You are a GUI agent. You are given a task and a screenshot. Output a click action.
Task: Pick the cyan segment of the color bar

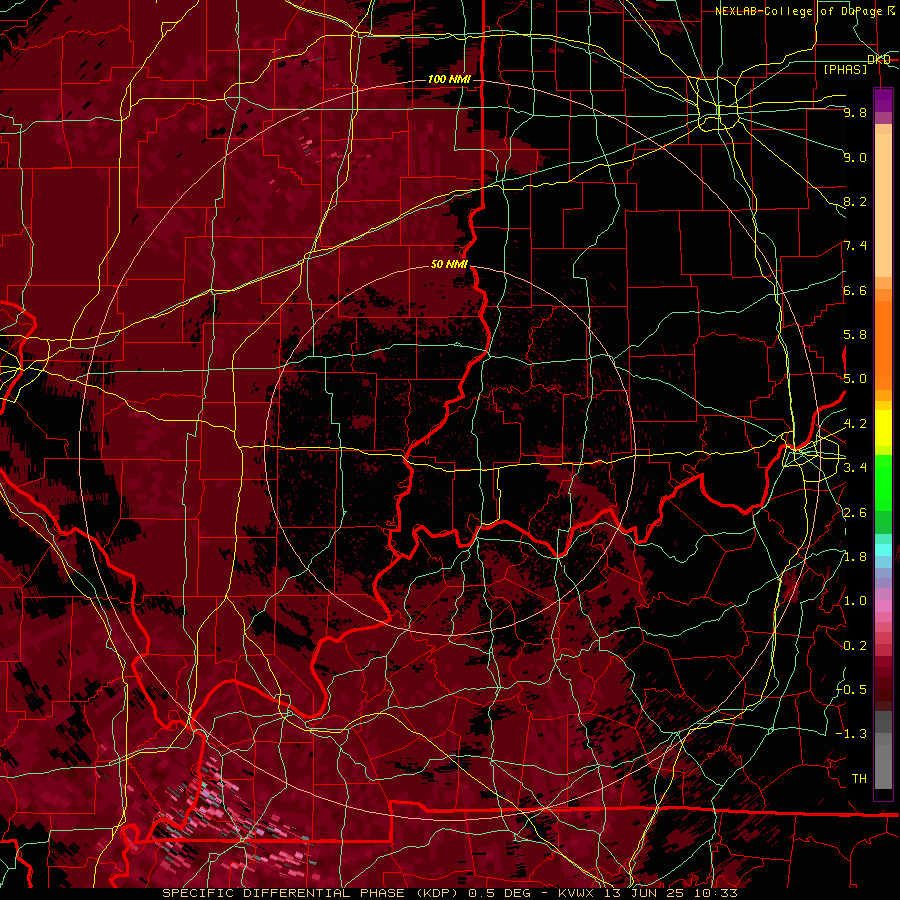click(883, 549)
